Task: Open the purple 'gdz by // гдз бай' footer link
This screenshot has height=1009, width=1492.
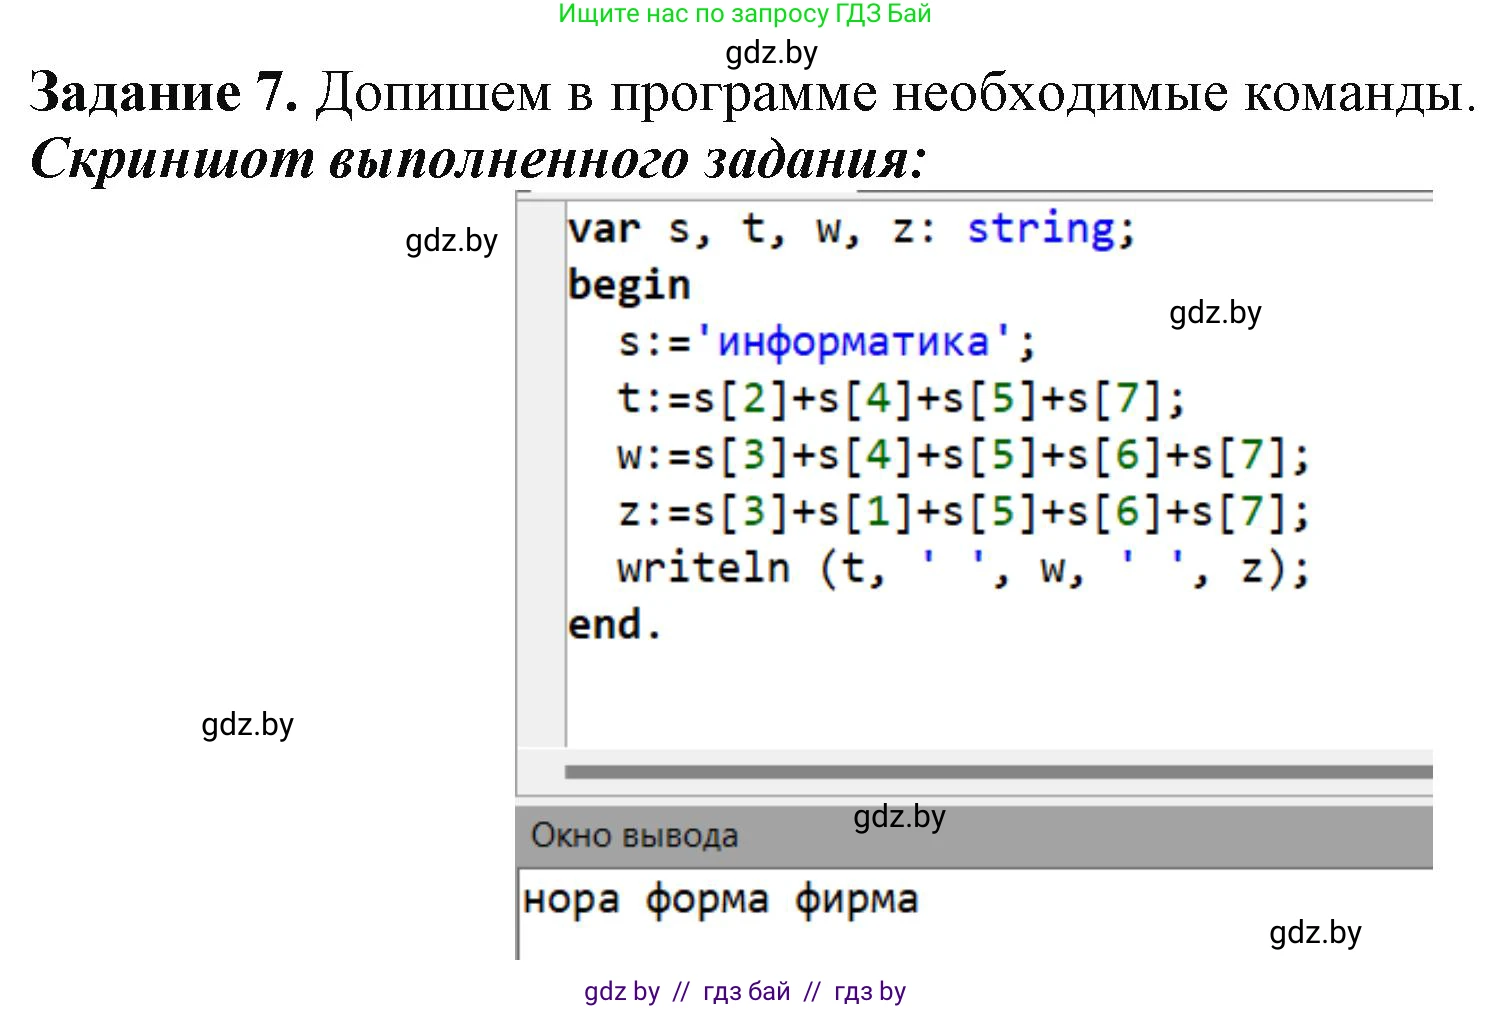Action: [x=744, y=991]
